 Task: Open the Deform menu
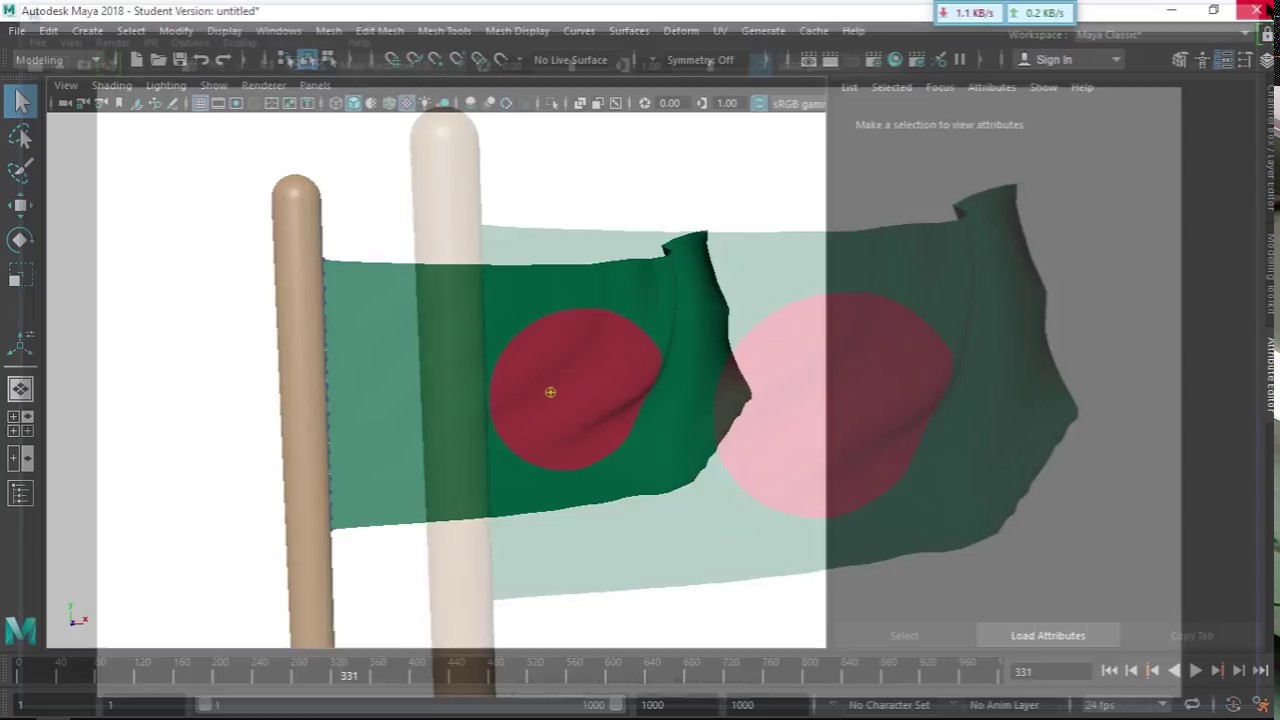[x=681, y=31]
